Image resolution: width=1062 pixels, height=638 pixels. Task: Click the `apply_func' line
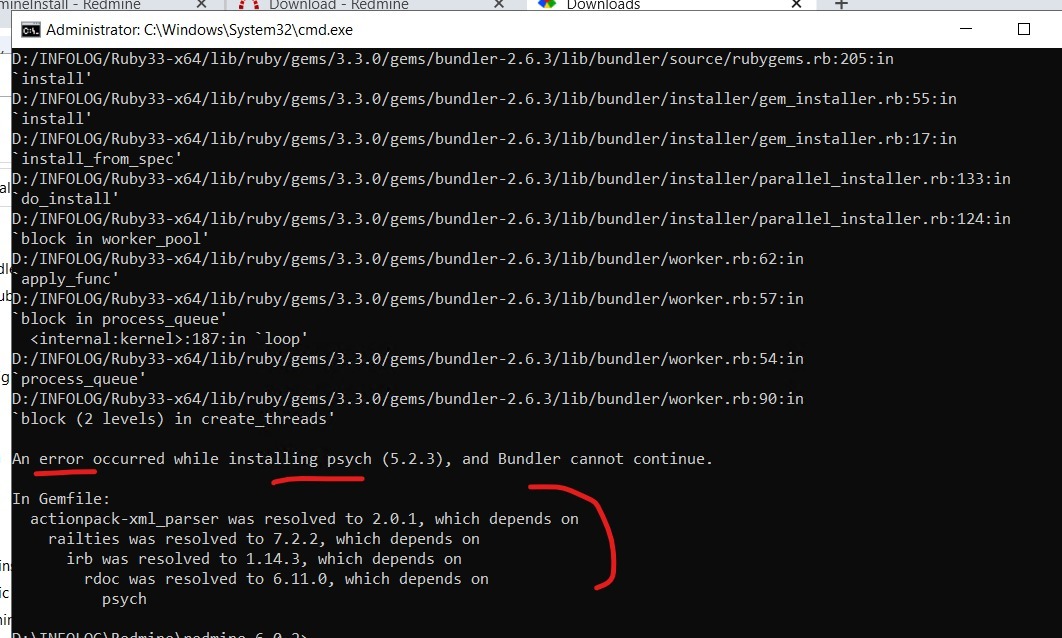click(66, 278)
